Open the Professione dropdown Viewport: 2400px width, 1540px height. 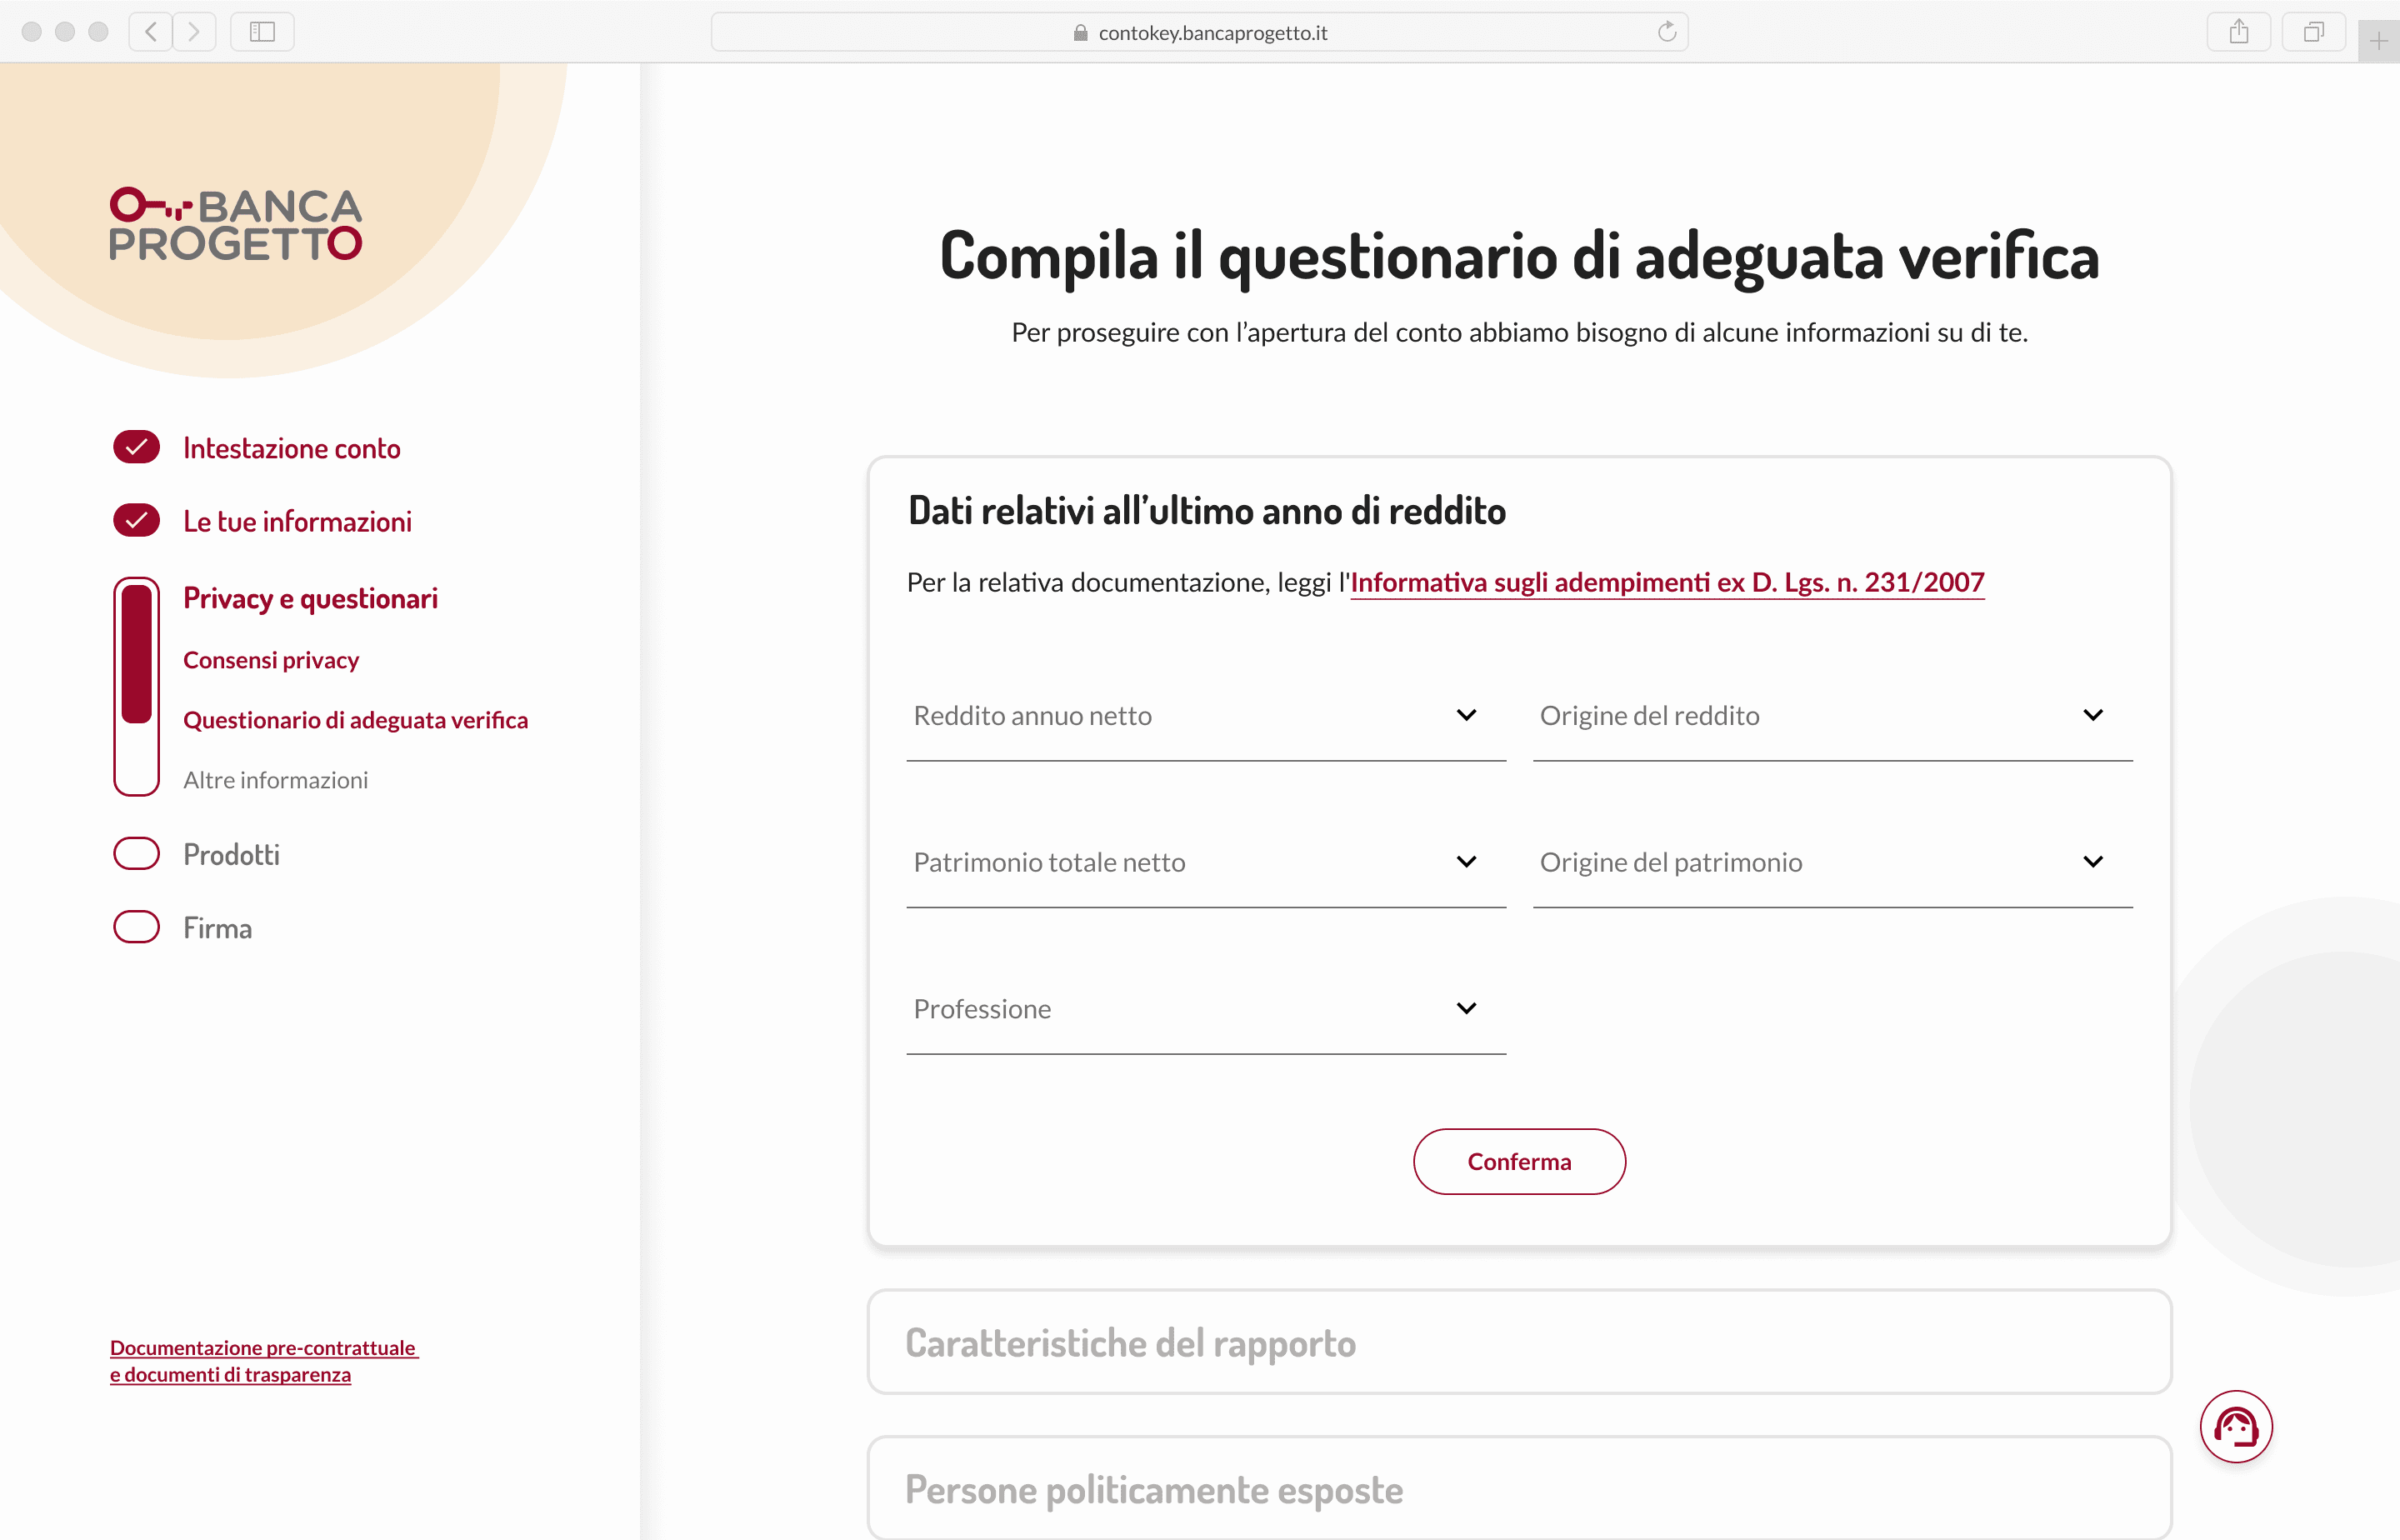pos(1205,1009)
